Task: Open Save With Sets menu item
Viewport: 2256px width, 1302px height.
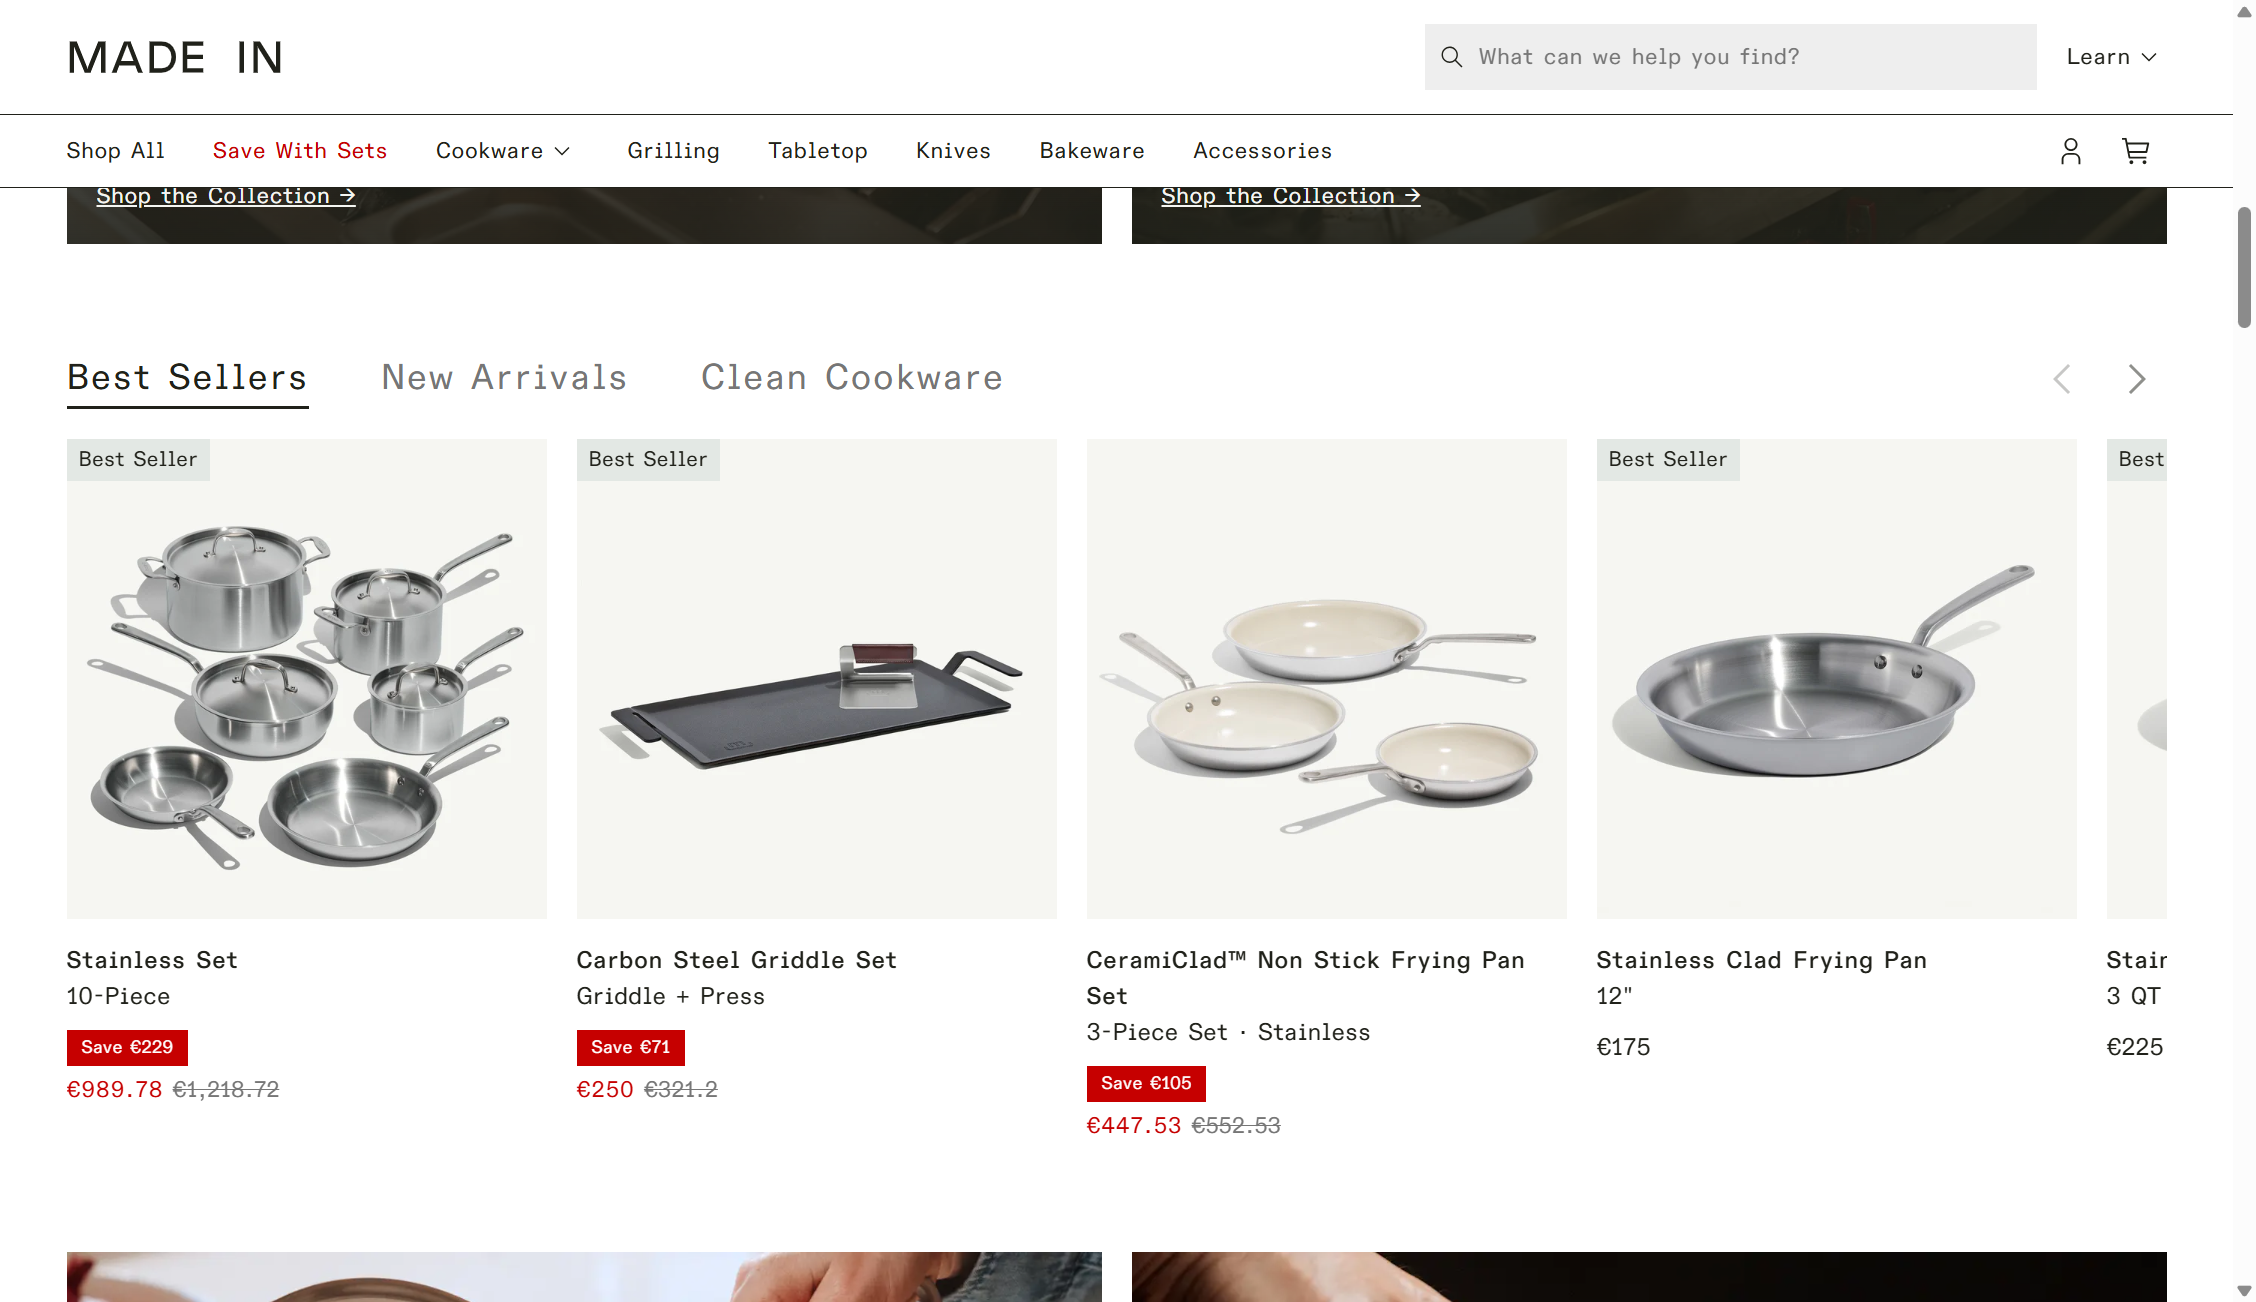Action: 300,151
